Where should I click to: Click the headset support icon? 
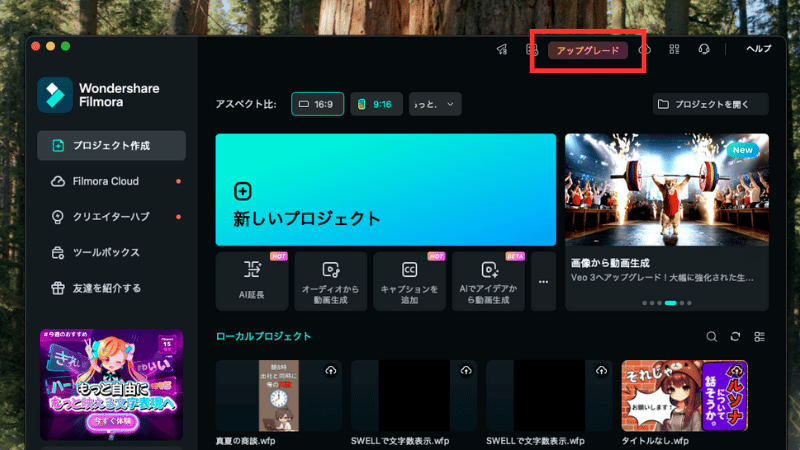704,49
